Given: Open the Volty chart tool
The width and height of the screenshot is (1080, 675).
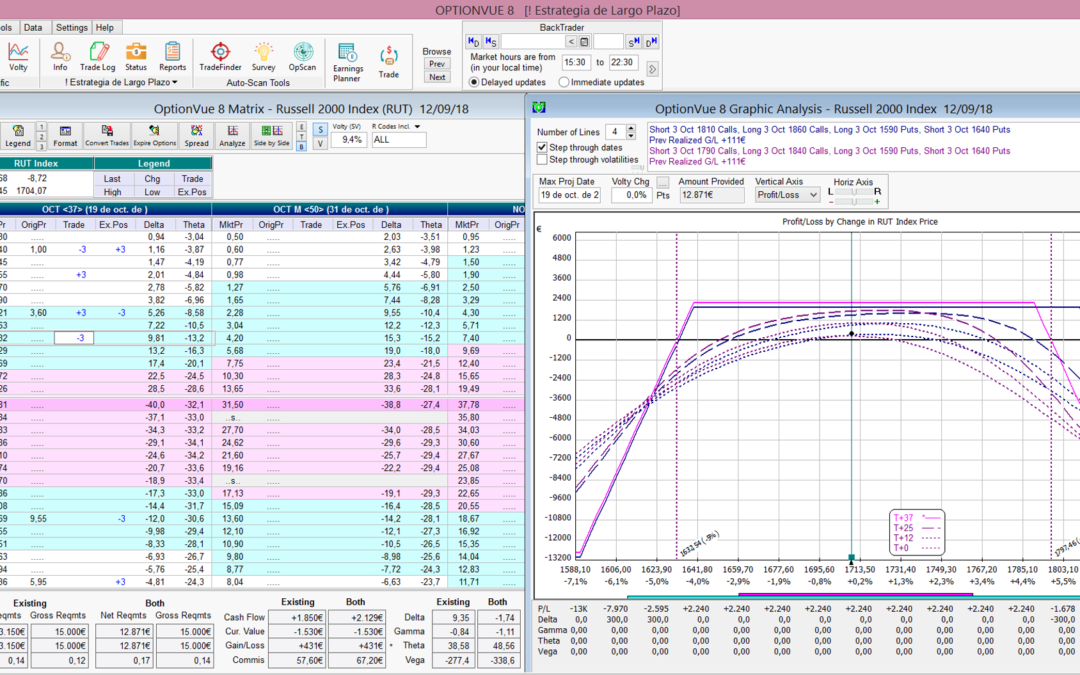Looking at the screenshot, I should [x=18, y=56].
